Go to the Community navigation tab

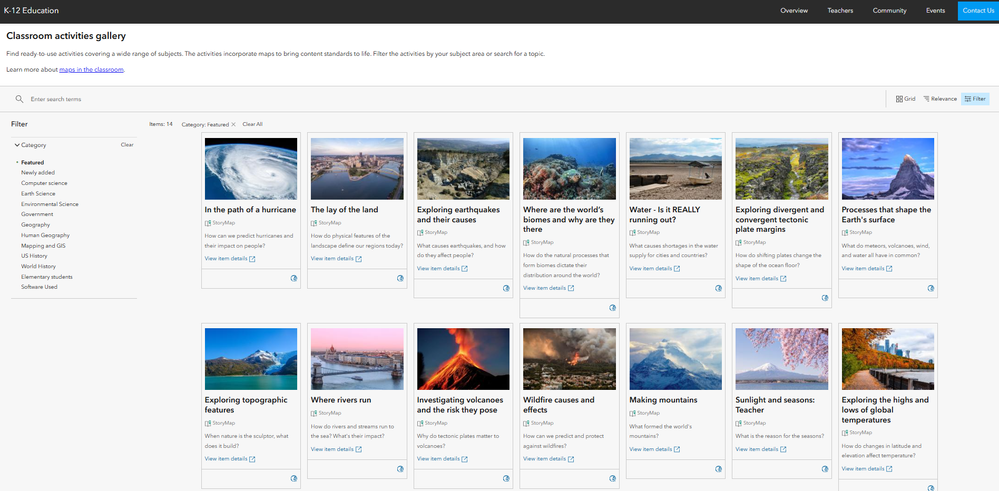(889, 10)
